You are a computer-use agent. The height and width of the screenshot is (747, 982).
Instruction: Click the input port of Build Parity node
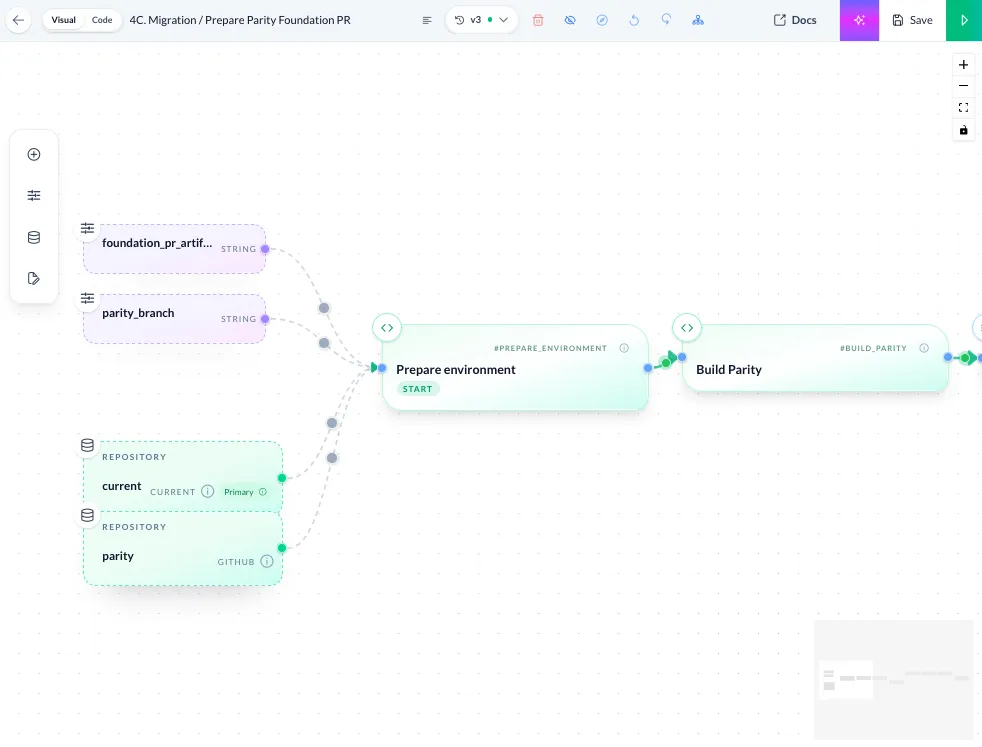[x=682, y=357]
